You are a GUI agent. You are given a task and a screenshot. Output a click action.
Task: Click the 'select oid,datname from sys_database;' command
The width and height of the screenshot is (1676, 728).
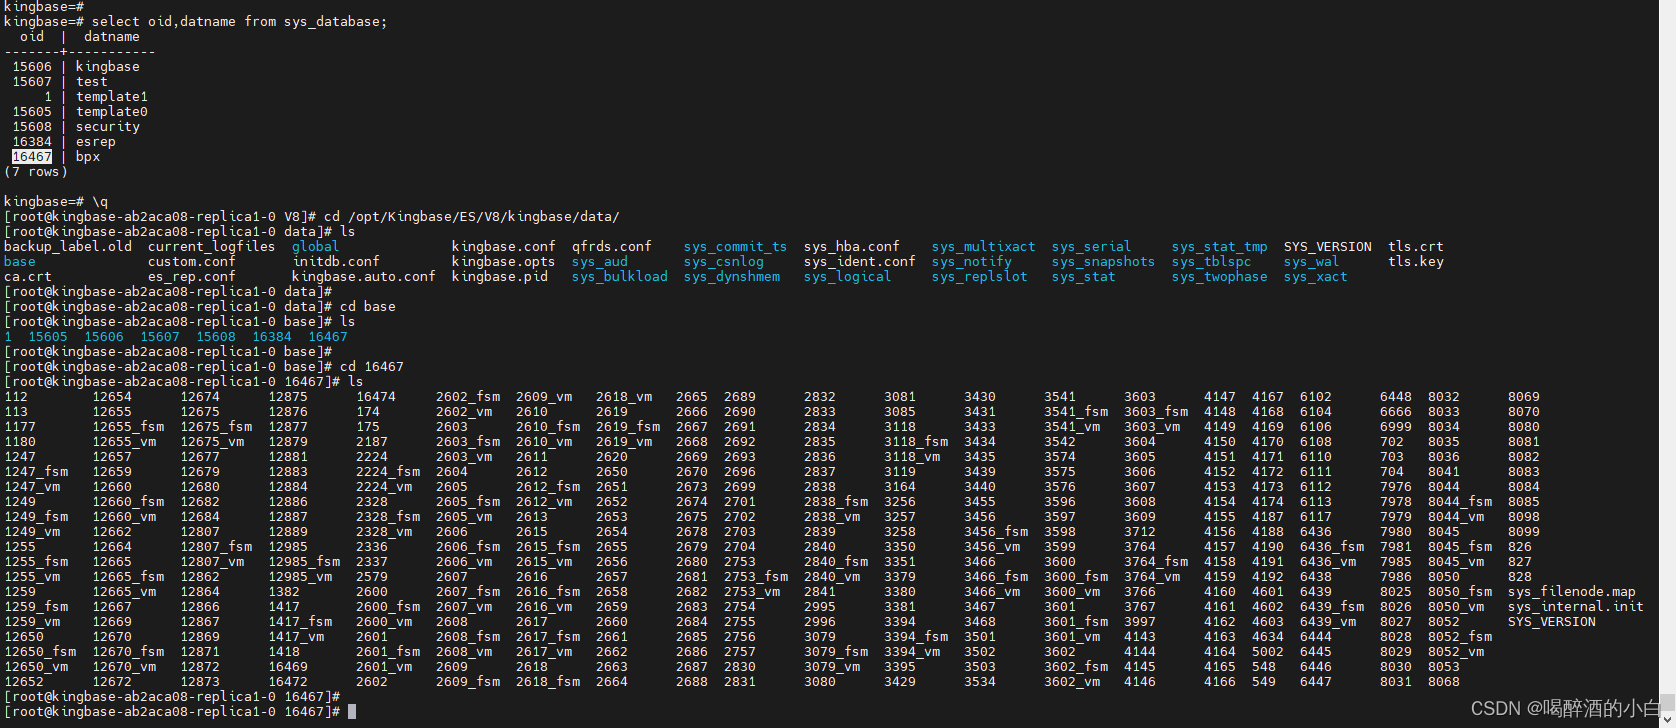[239, 21]
